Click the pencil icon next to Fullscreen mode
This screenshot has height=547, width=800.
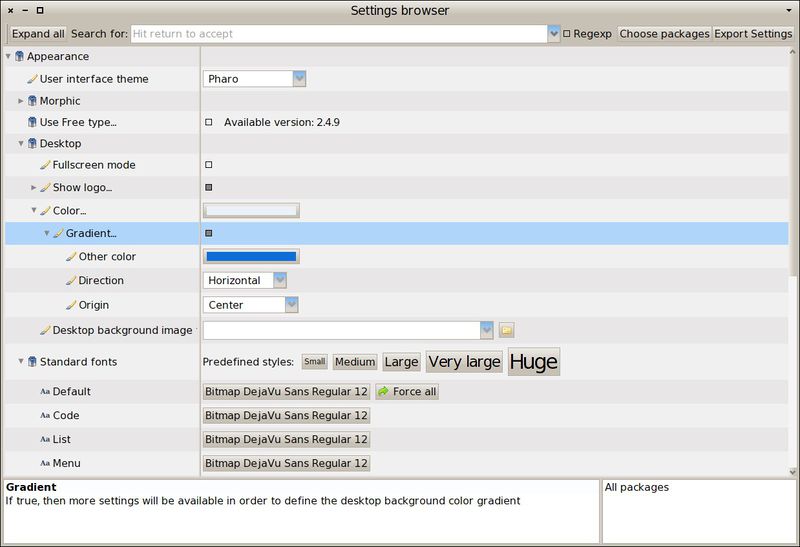[x=45, y=165]
